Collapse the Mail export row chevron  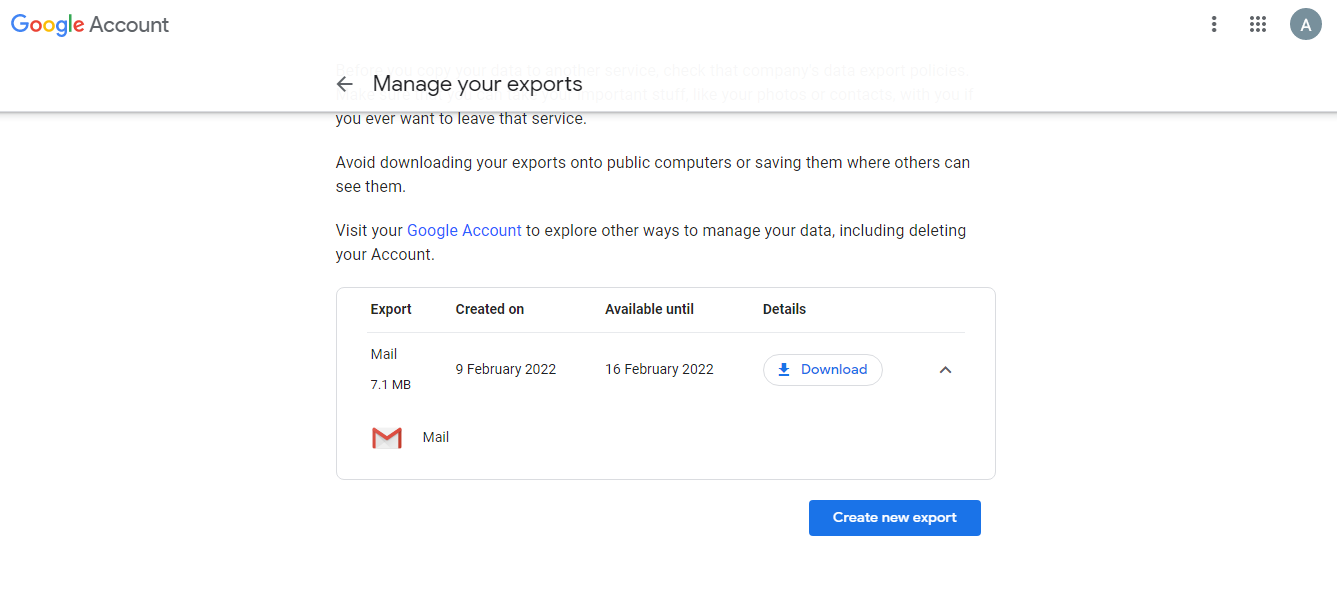[x=945, y=370]
